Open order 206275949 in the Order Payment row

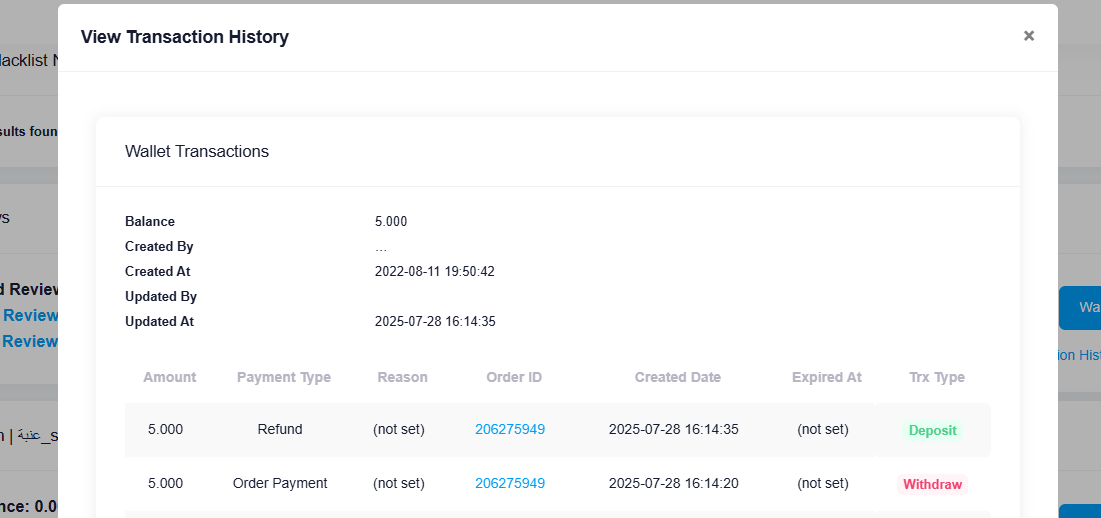tap(510, 483)
